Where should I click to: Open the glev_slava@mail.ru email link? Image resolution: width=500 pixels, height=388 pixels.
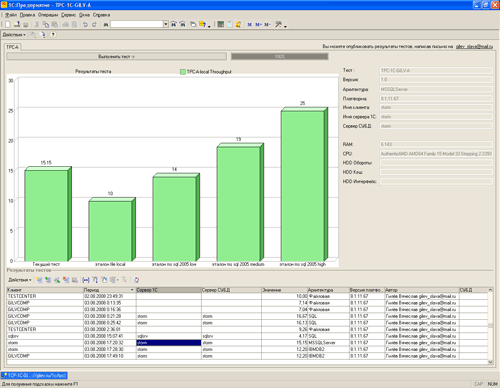474,46
